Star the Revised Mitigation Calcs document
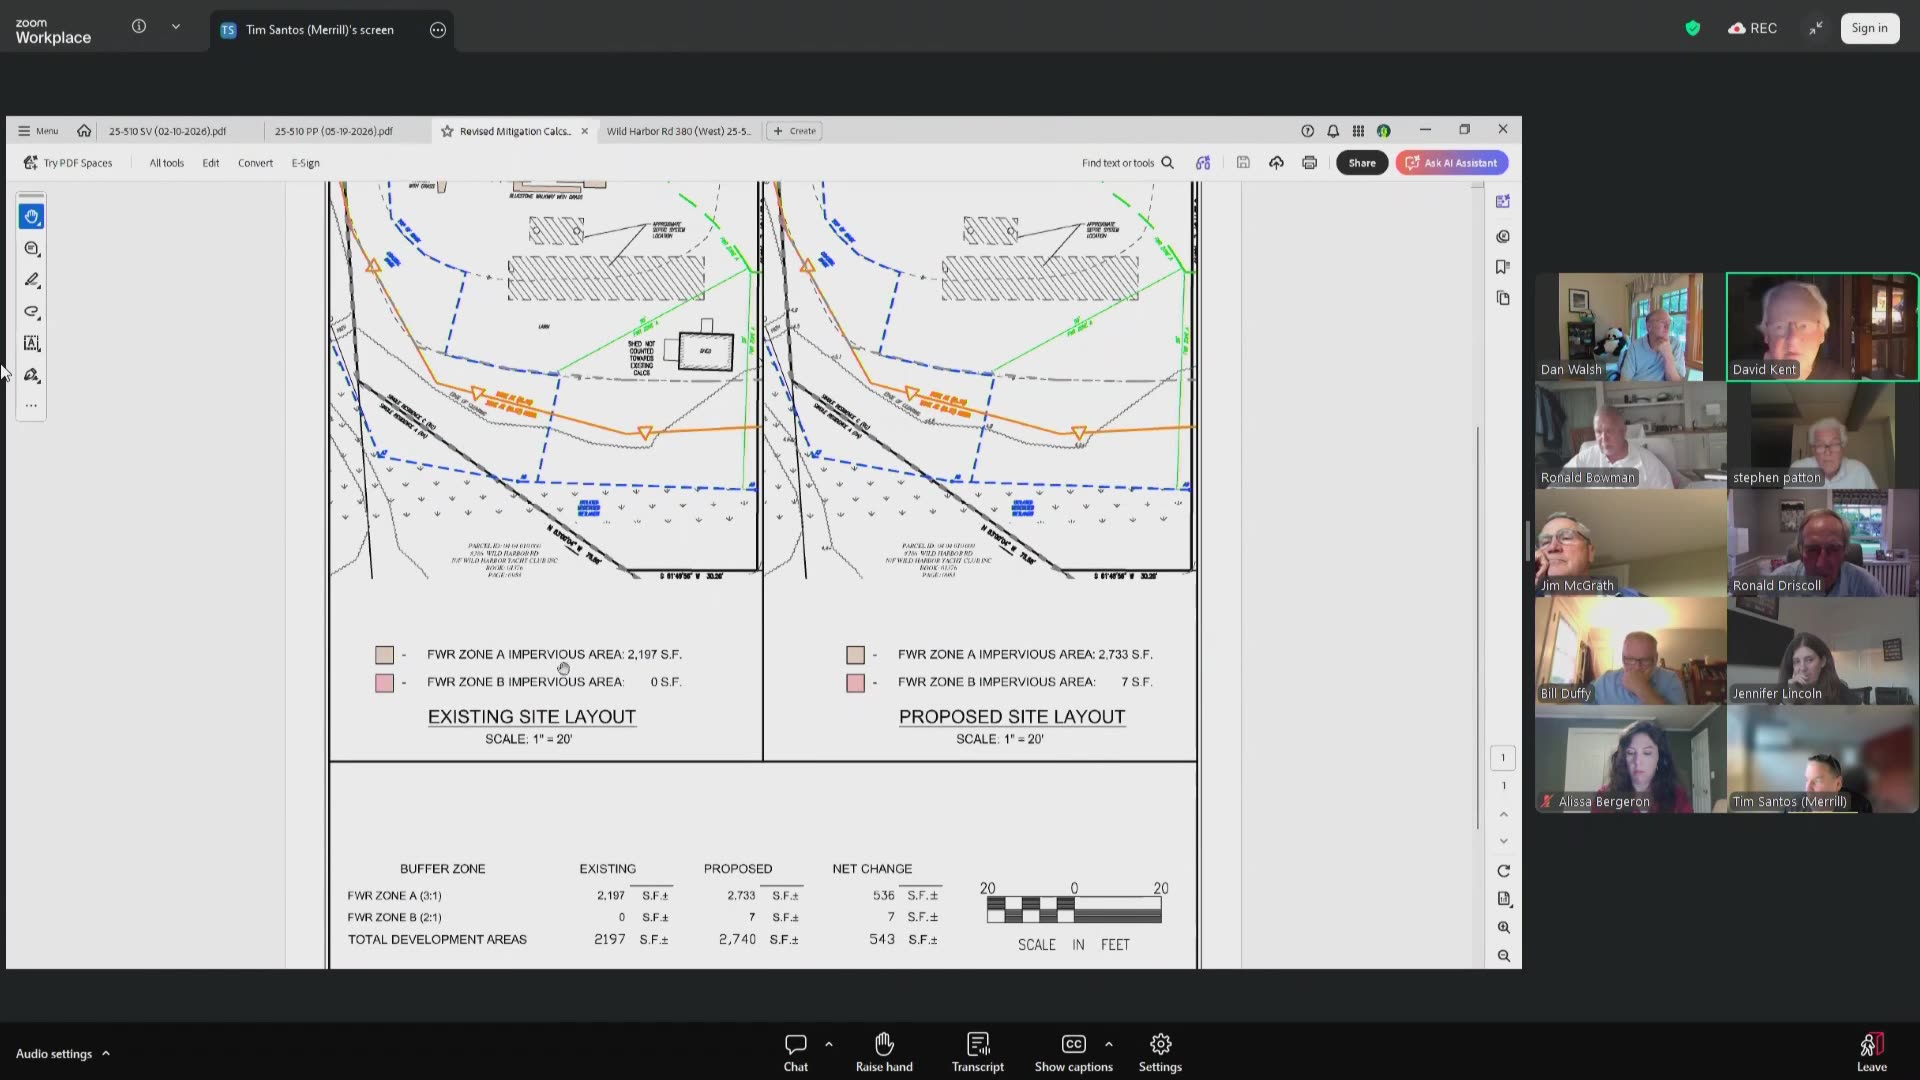 coord(447,131)
